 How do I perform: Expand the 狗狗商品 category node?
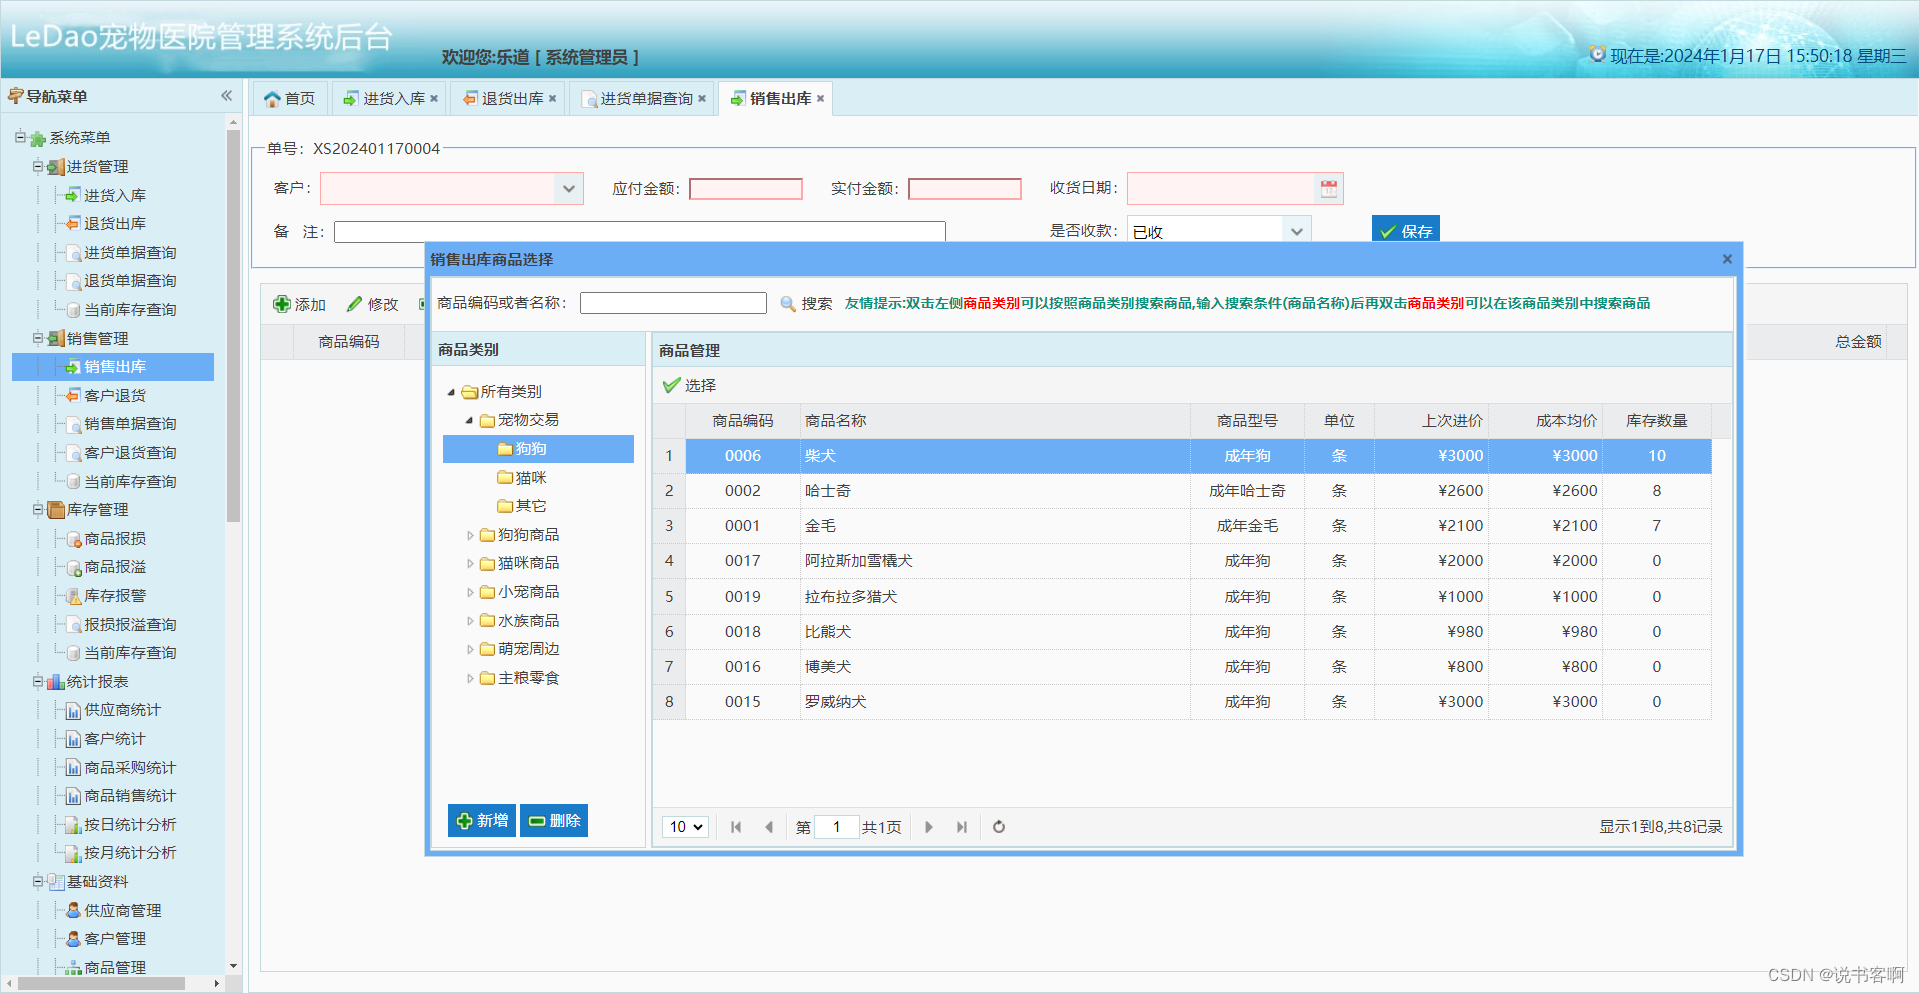tap(472, 534)
